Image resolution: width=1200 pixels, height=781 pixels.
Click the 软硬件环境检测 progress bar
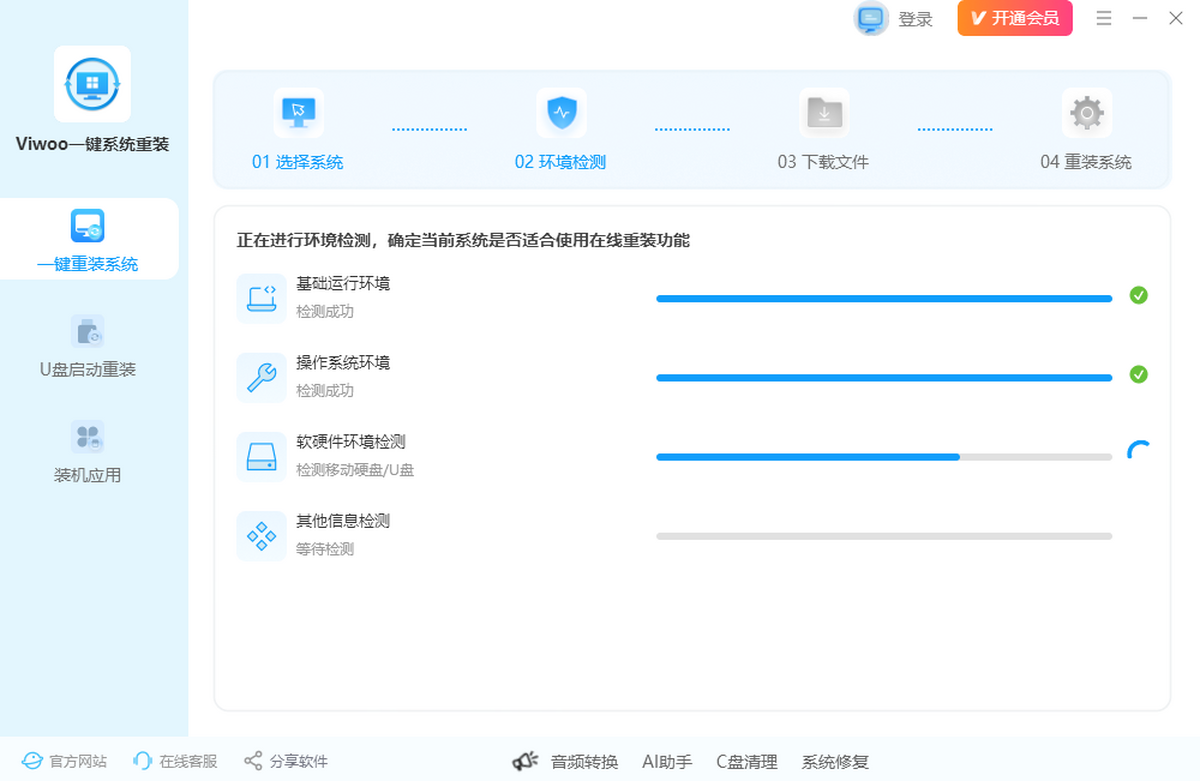884,456
